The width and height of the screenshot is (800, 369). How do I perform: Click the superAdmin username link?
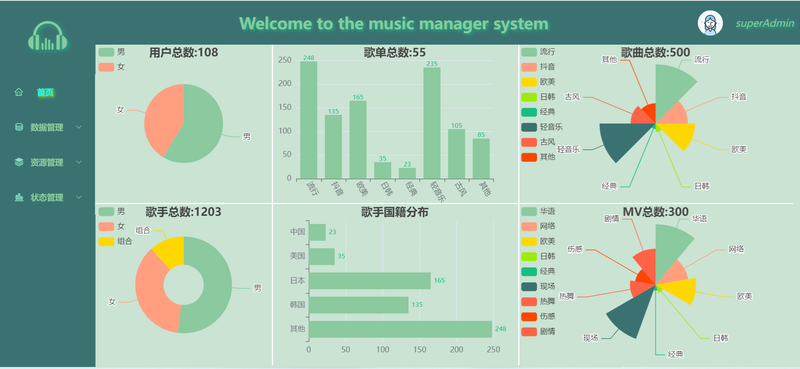pos(765,23)
